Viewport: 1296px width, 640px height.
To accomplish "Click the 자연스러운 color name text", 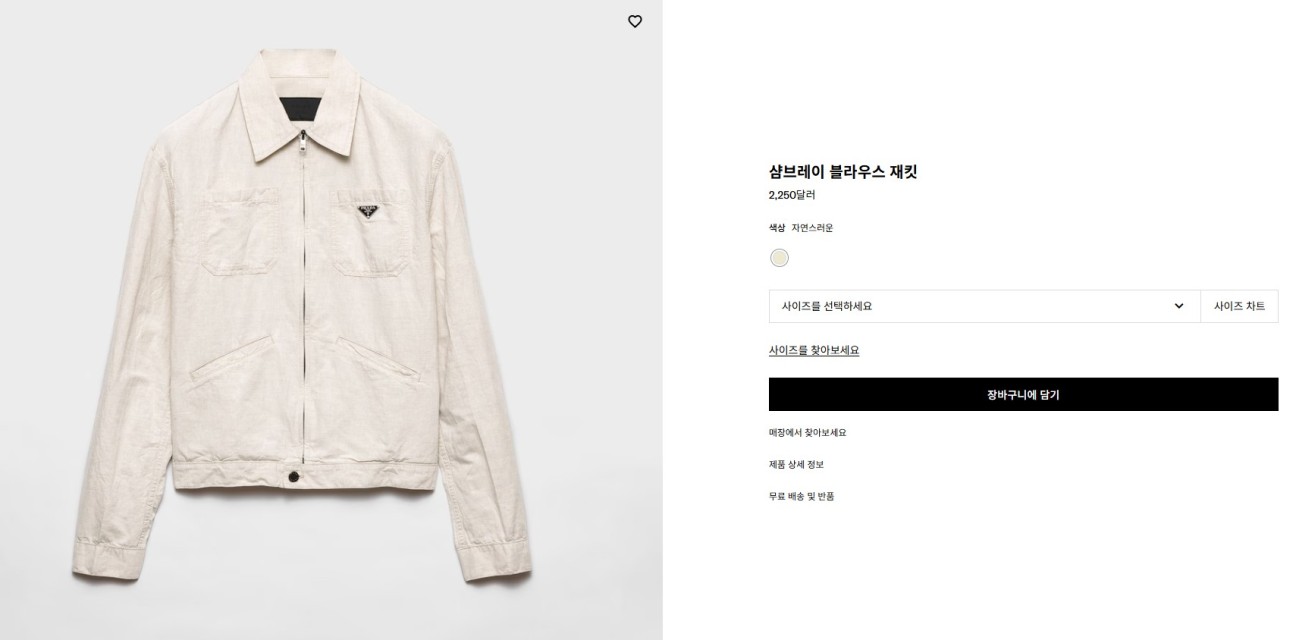I will click(x=812, y=228).
